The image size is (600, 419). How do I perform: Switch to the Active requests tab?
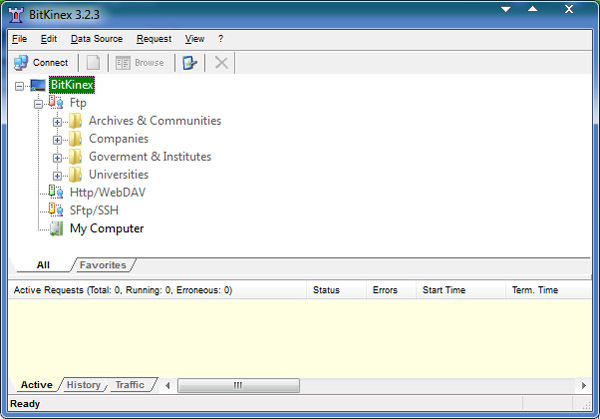click(x=36, y=385)
